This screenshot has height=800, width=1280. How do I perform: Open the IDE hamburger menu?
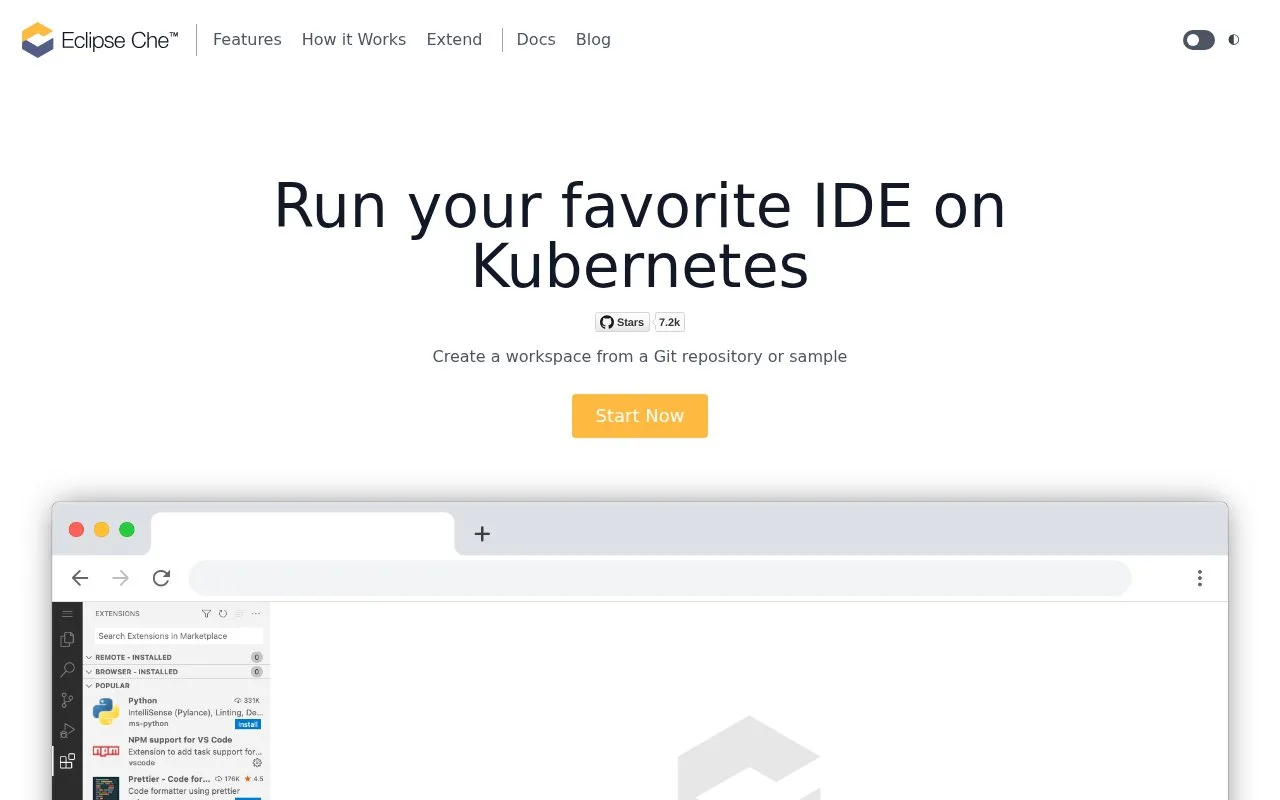point(67,614)
